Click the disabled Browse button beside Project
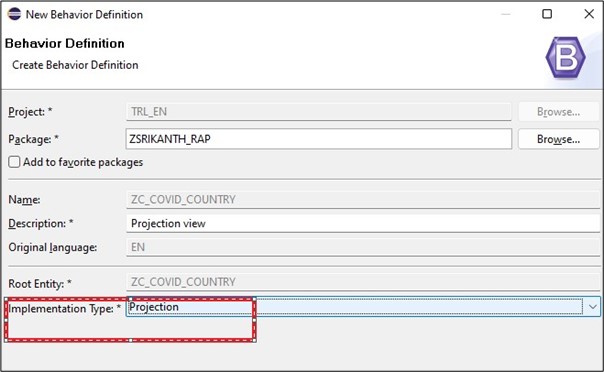Viewport: 604px width, 372px height. pyautogui.click(x=558, y=112)
